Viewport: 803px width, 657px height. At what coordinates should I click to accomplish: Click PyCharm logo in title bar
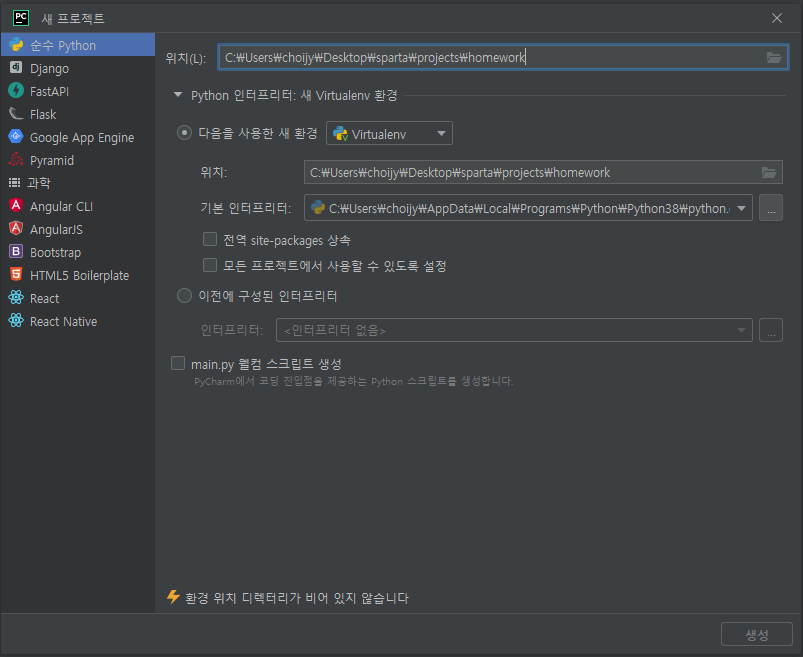click(21, 18)
